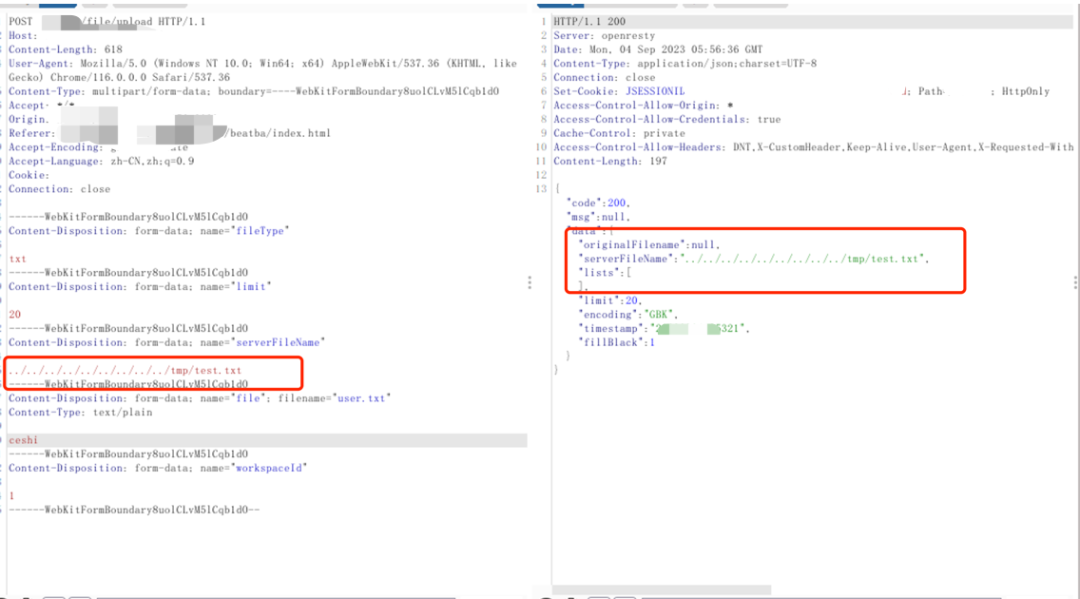Click the 'Access-Control-Allow-Origin: *' header
The width and height of the screenshot is (1080, 599).
(x=643, y=105)
